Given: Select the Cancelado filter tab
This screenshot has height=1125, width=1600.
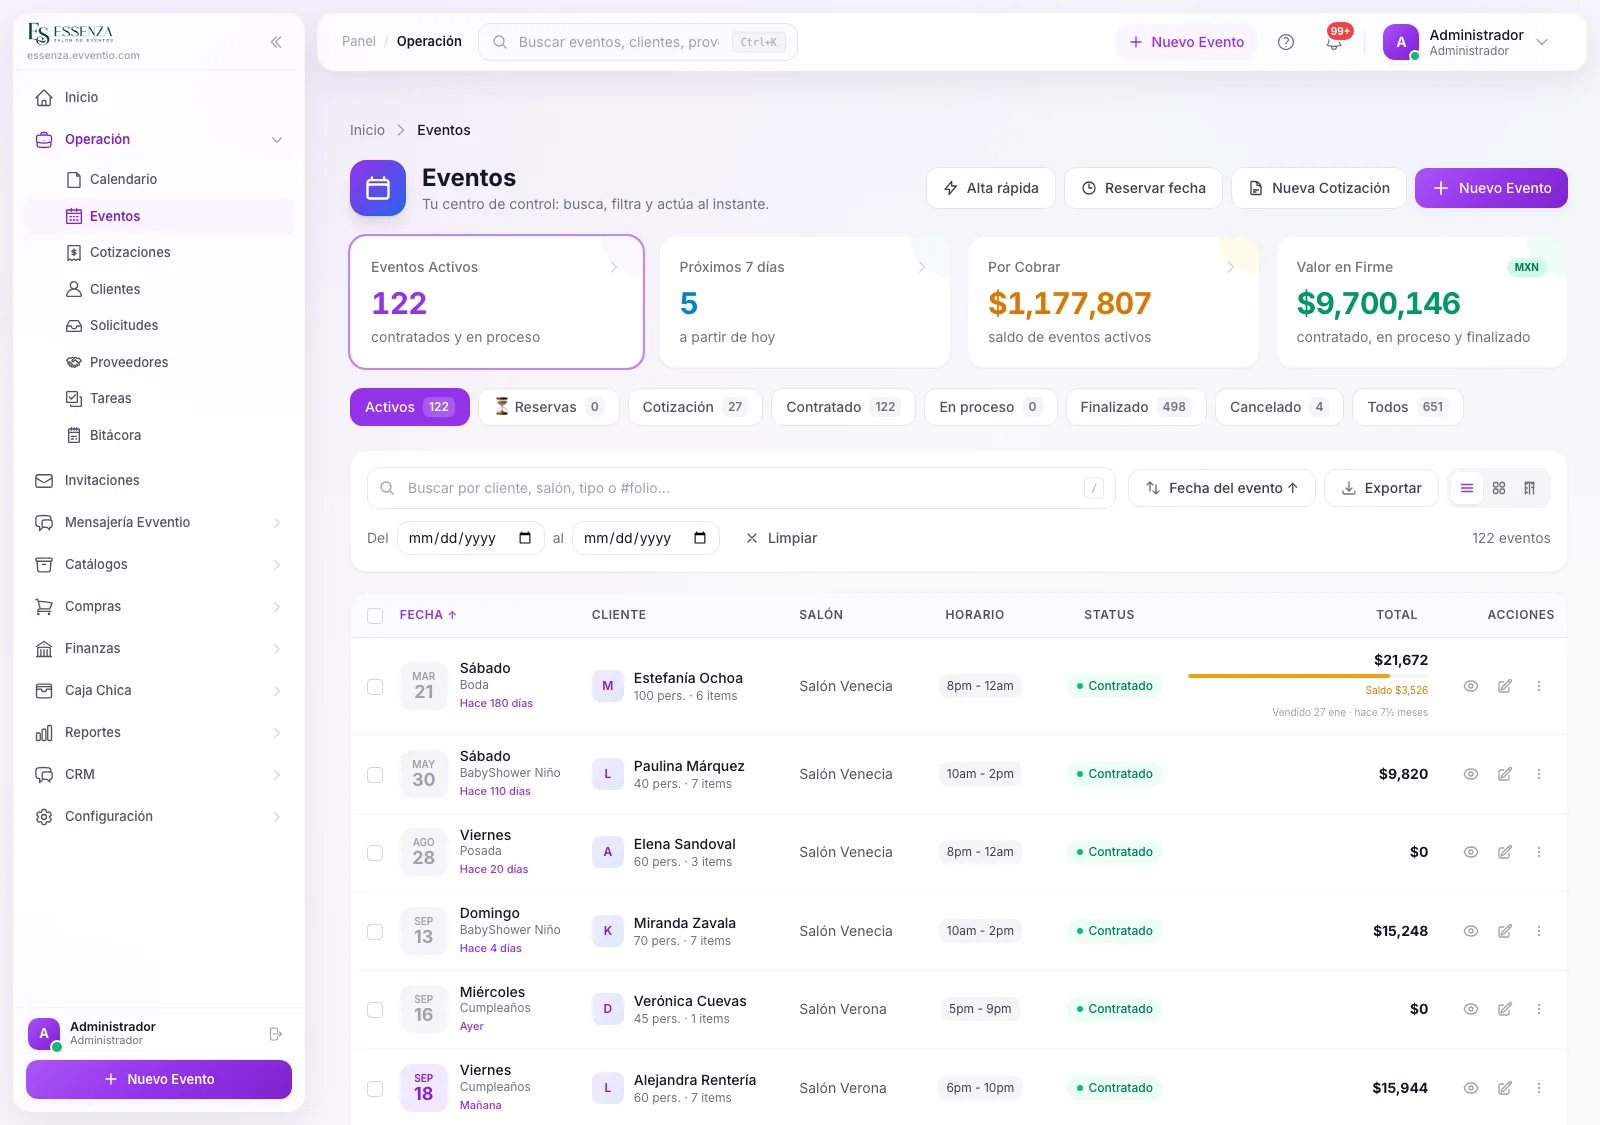Looking at the screenshot, I should click(x=1279, y=407).
